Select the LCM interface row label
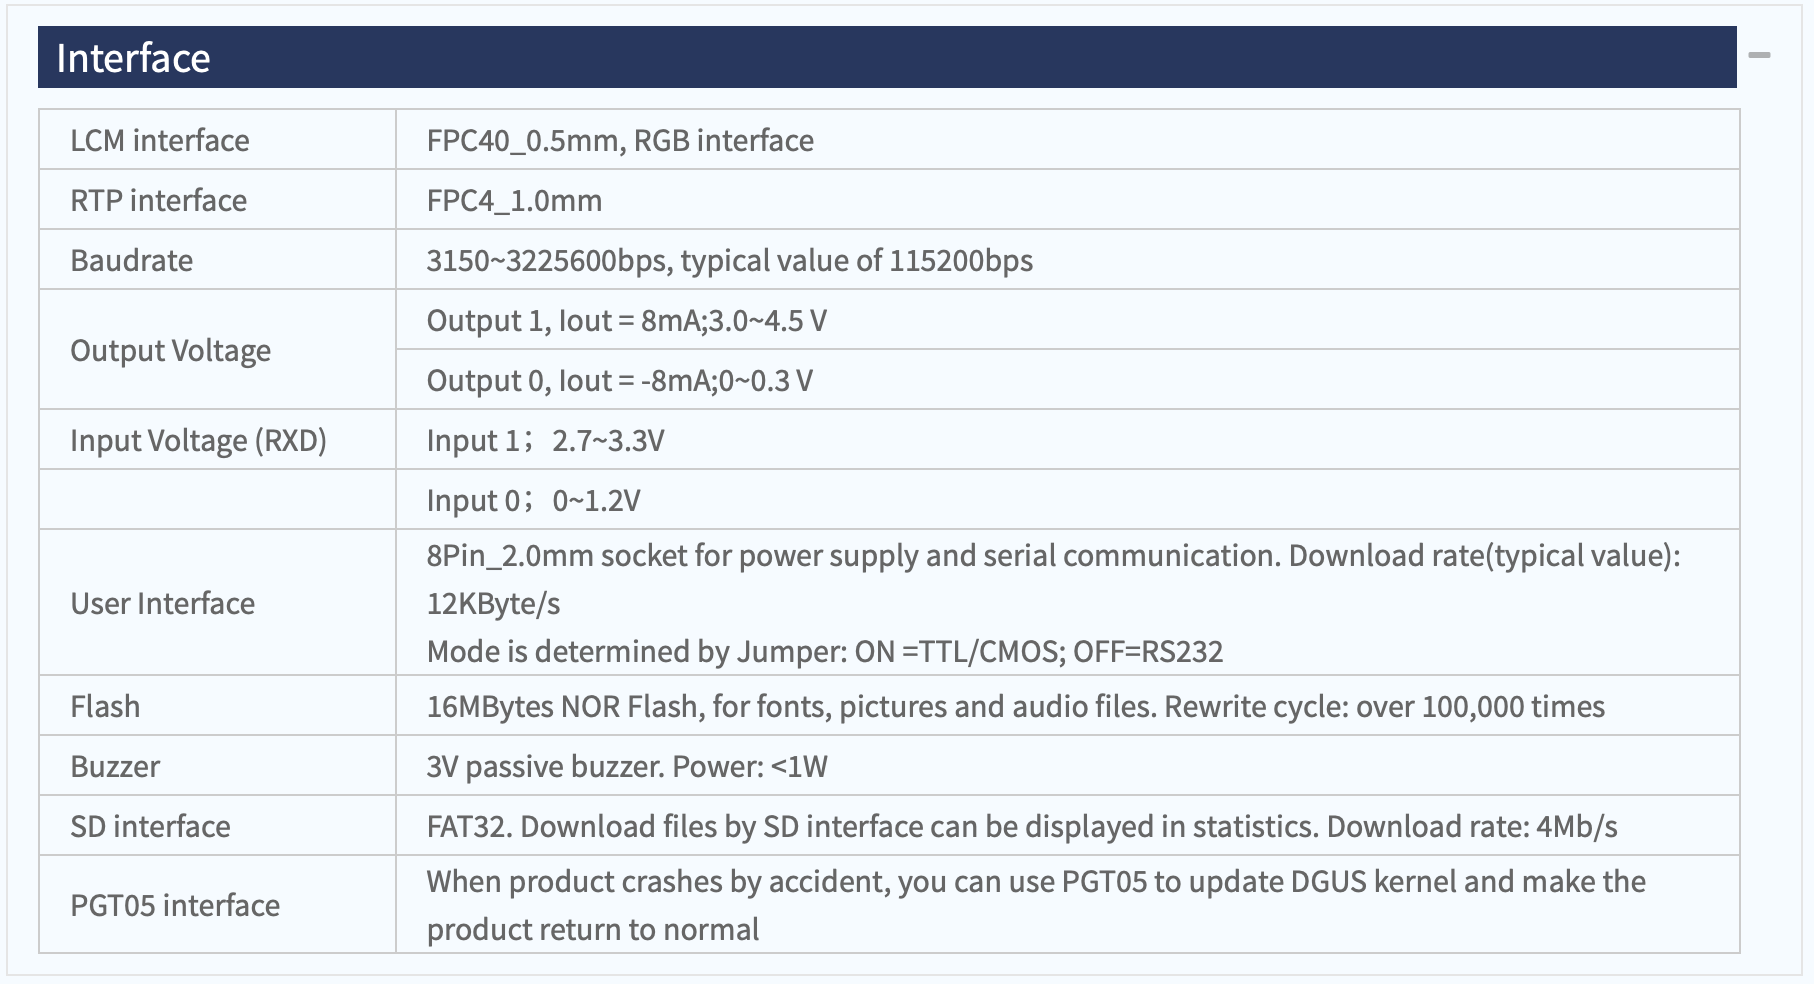Image resolution: width=1814 pixels, height=984 pixels. point(160,140)
